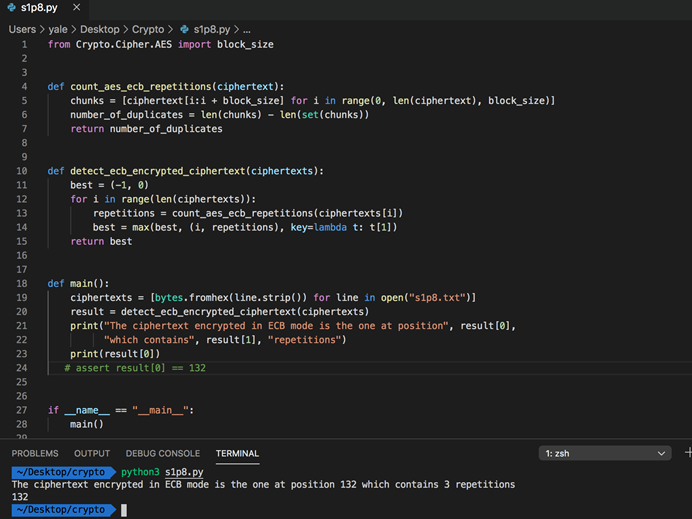Click 'print(result[0])' statement
692x519 pixels.
pyautogui.click(x=115, y=354)
